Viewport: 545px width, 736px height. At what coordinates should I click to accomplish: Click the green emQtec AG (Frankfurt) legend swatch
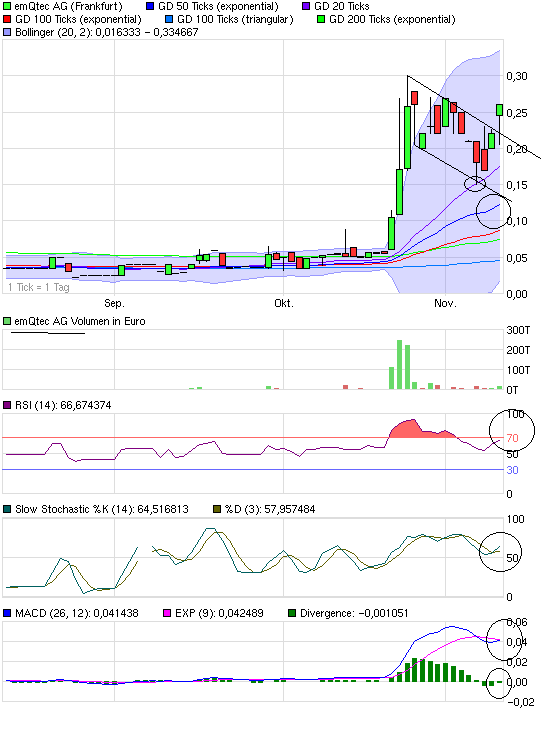point(7,7)
